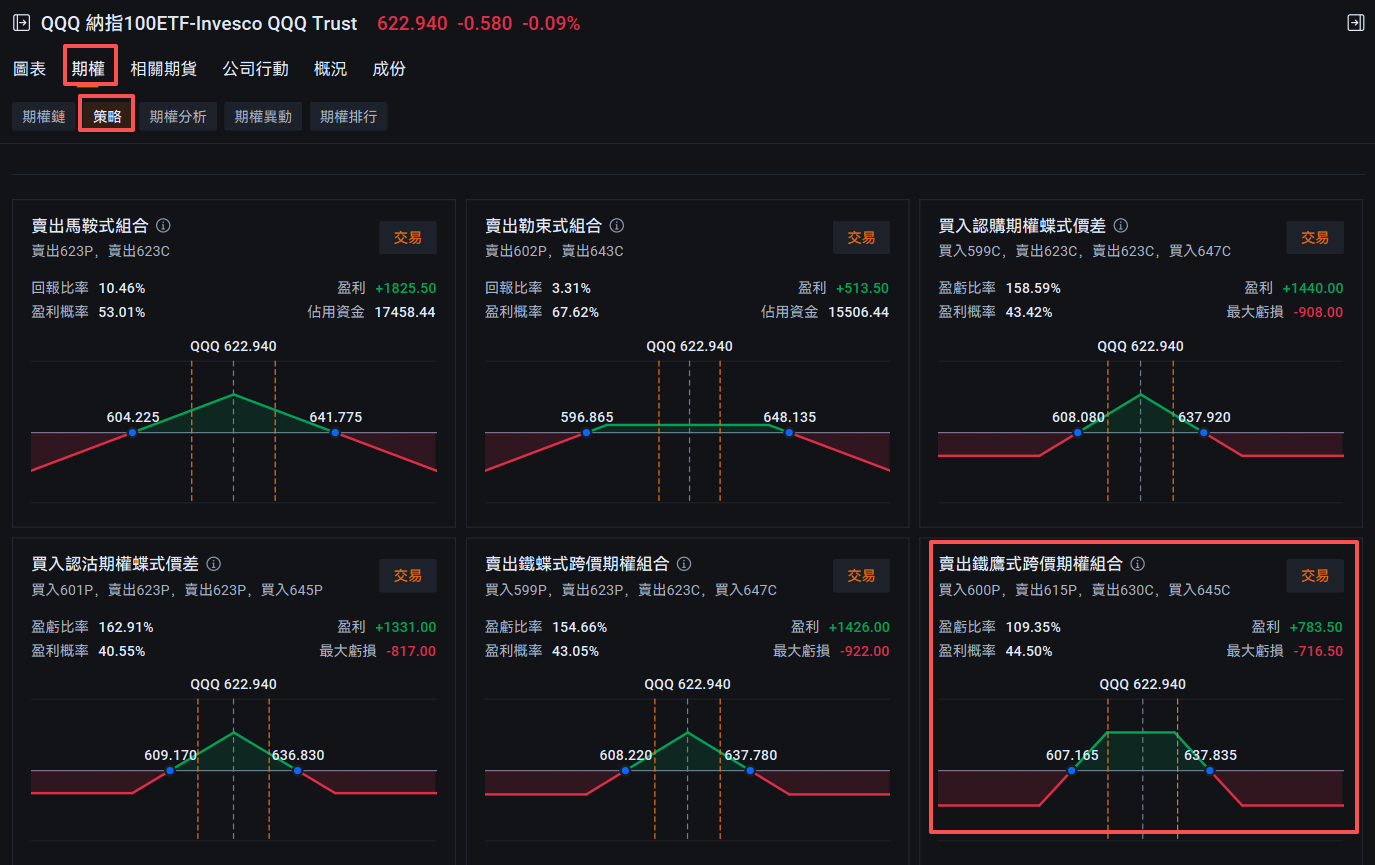
Task: Open info icon for 買入認購期權蝶式價差
Action: coord(1121,226)
